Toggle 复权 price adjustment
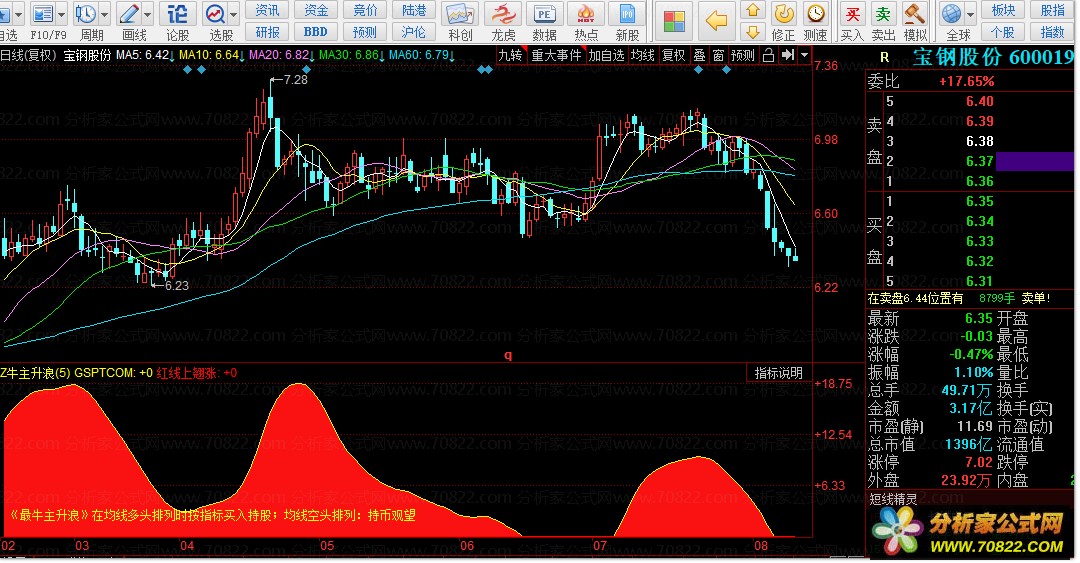The height and width of the screenshot is (563, 1080). point(673,56)
